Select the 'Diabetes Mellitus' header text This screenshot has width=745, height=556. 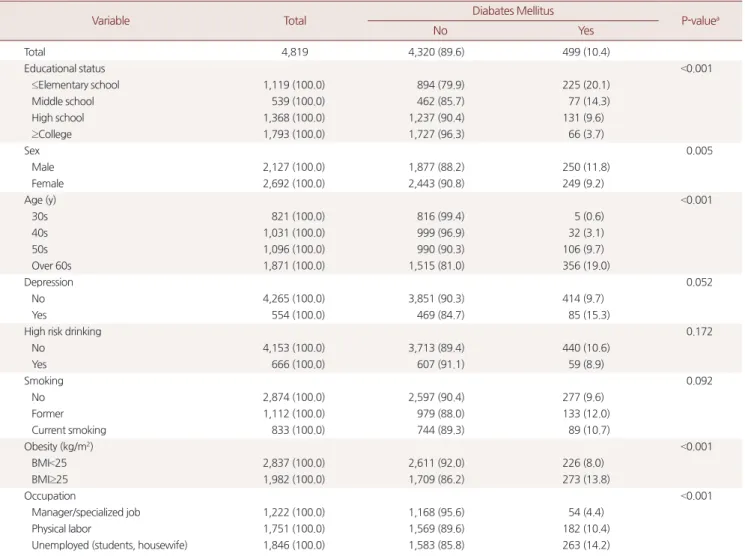[513, 10]
